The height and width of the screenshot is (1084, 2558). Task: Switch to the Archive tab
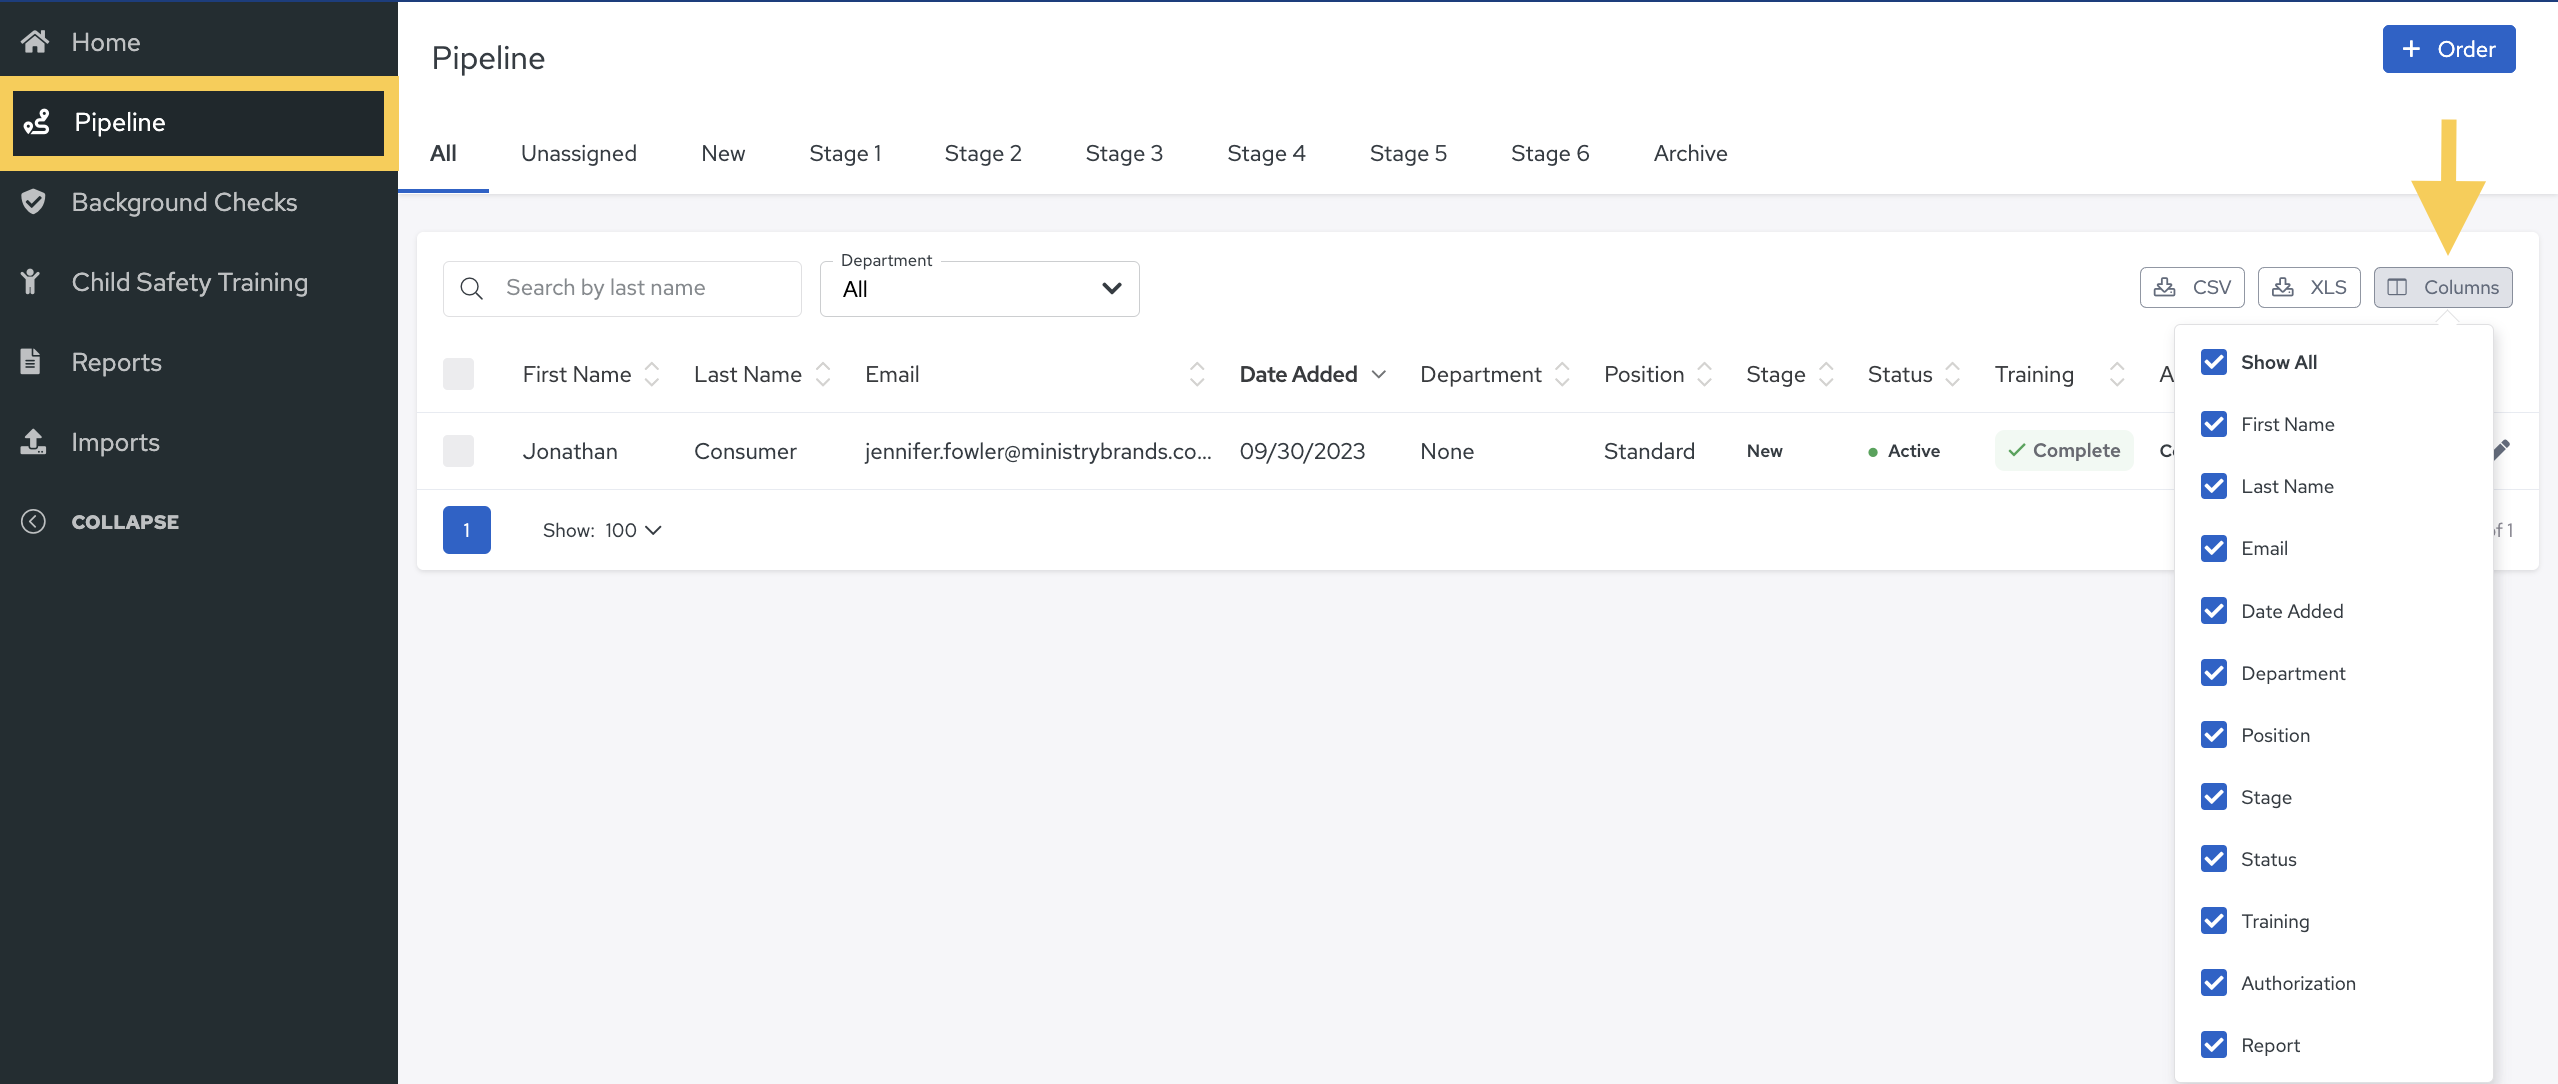tap(1690, 153)
